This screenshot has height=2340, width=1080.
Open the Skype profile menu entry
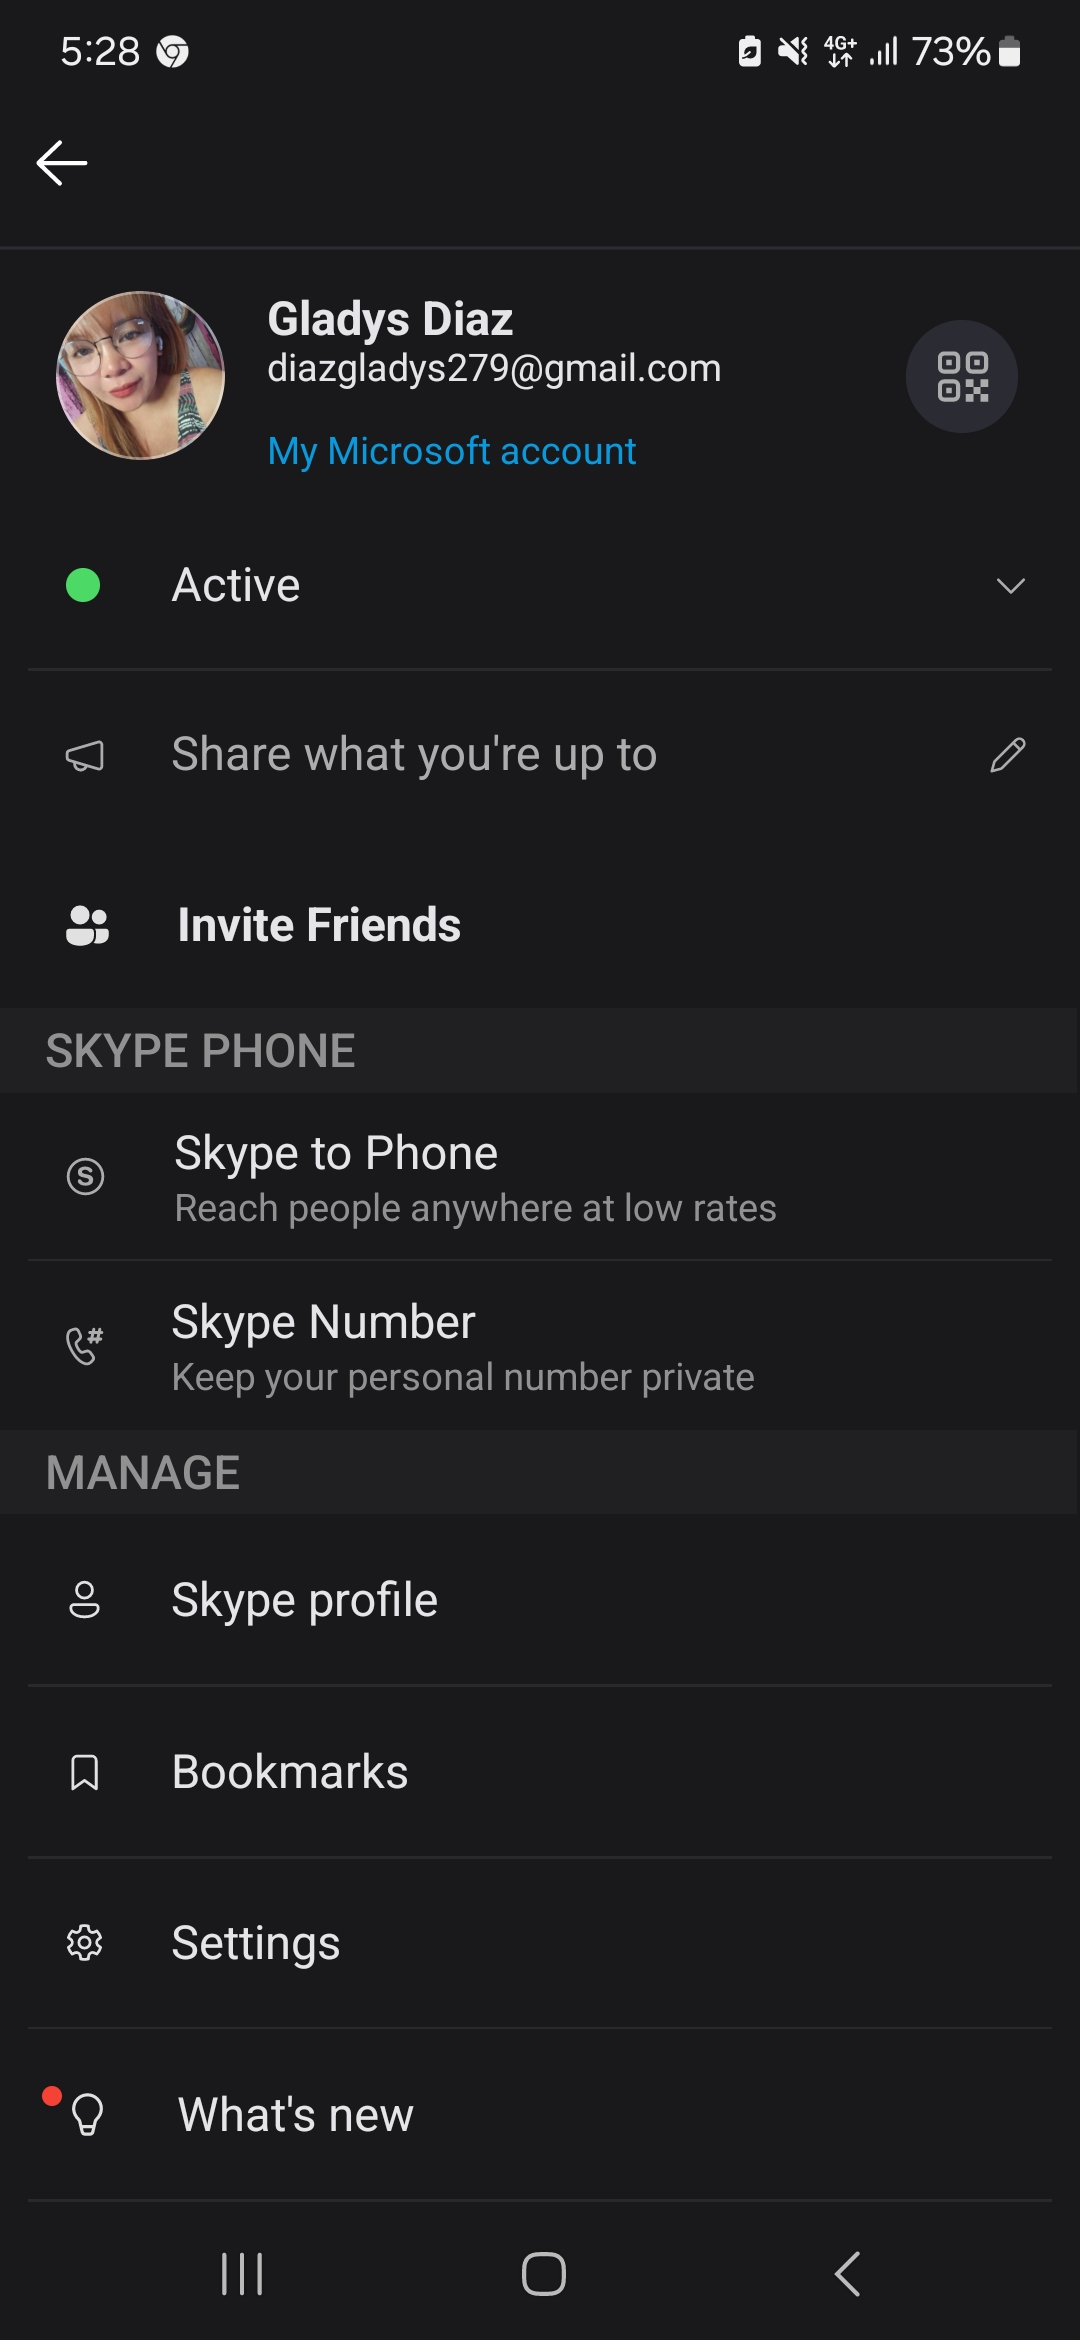coord(540,1600)
